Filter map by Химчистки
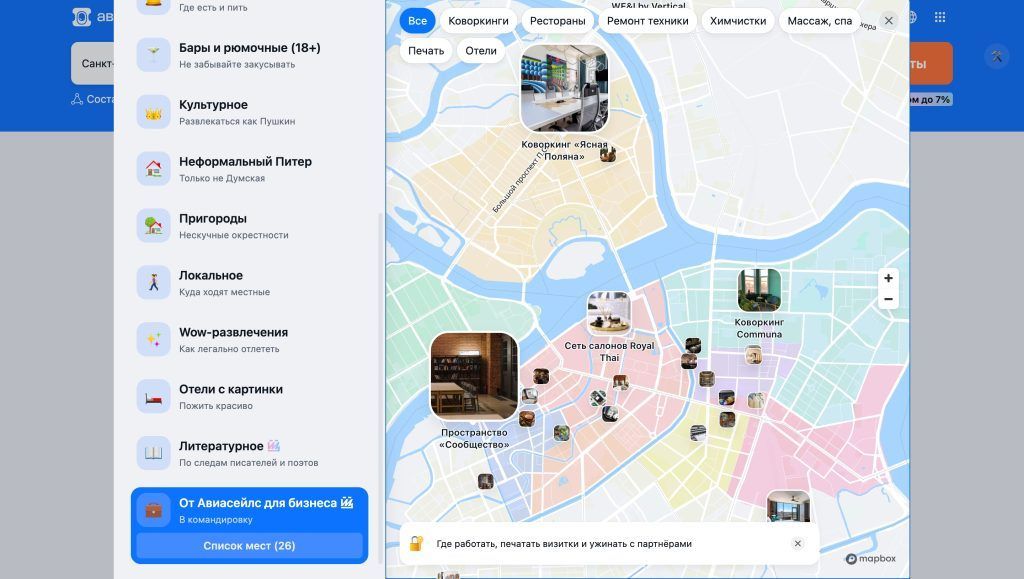Screen dimensions: 1024x579 coord(738,21)
